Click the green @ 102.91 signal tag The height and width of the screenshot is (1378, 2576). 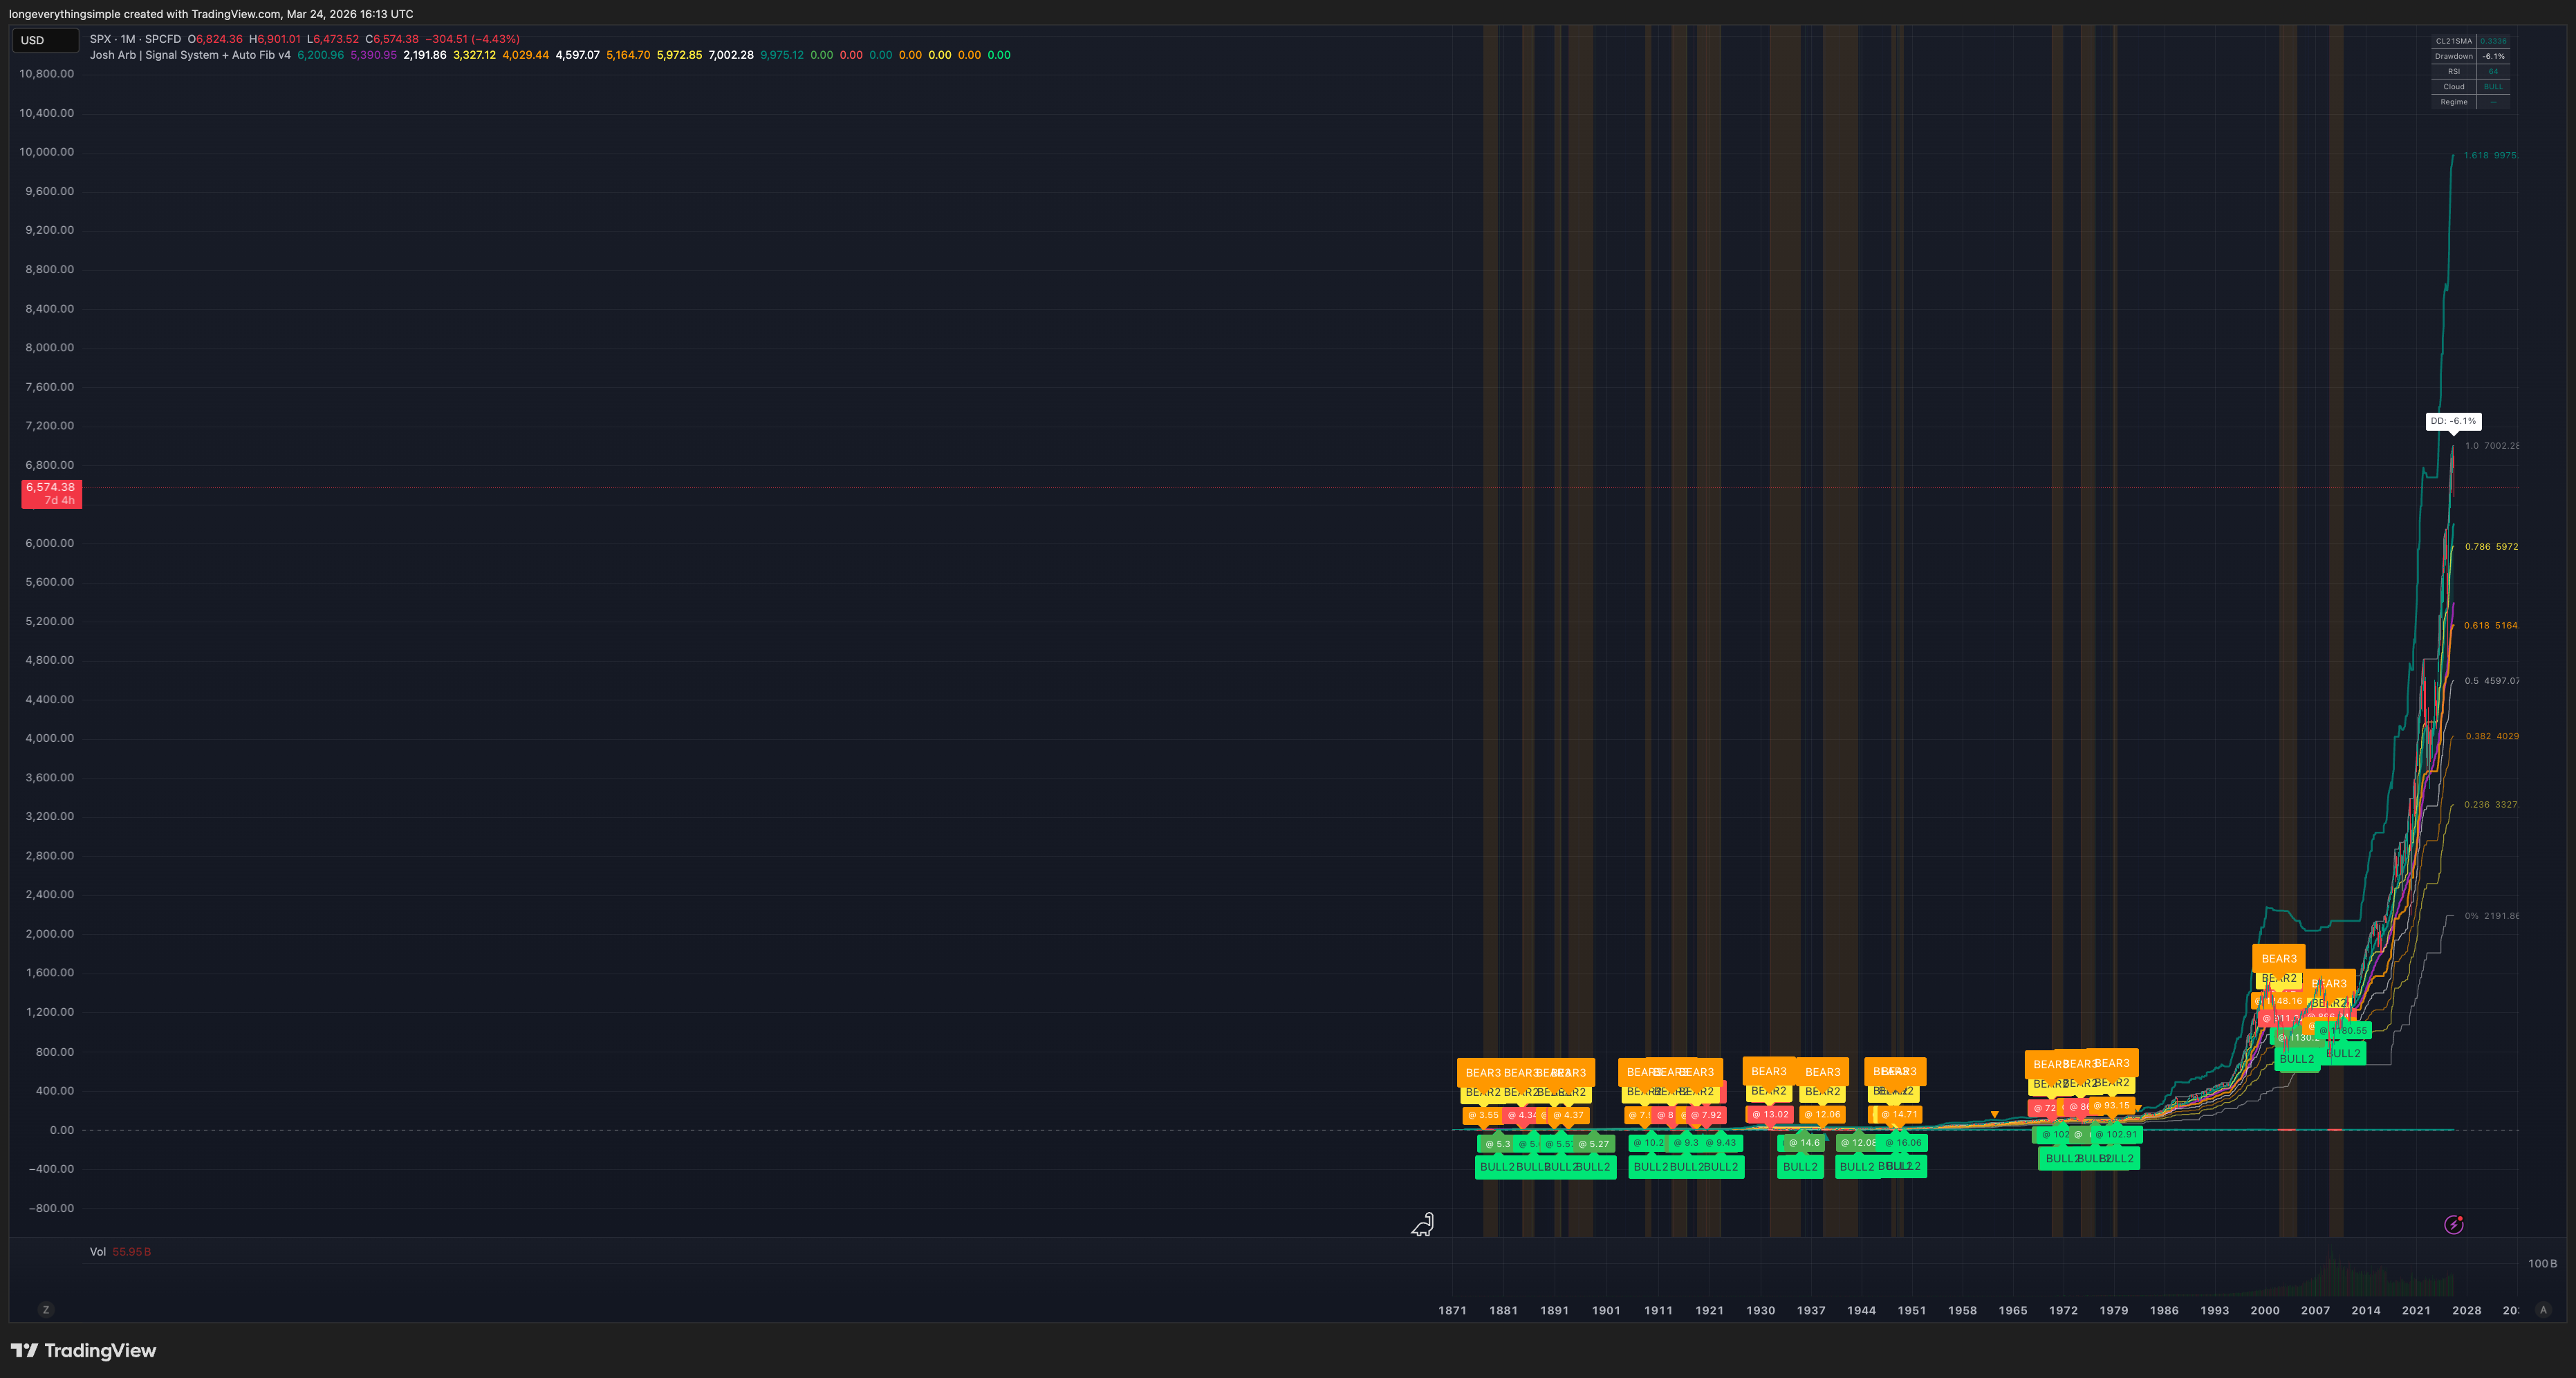(x=2116, y=1134)
